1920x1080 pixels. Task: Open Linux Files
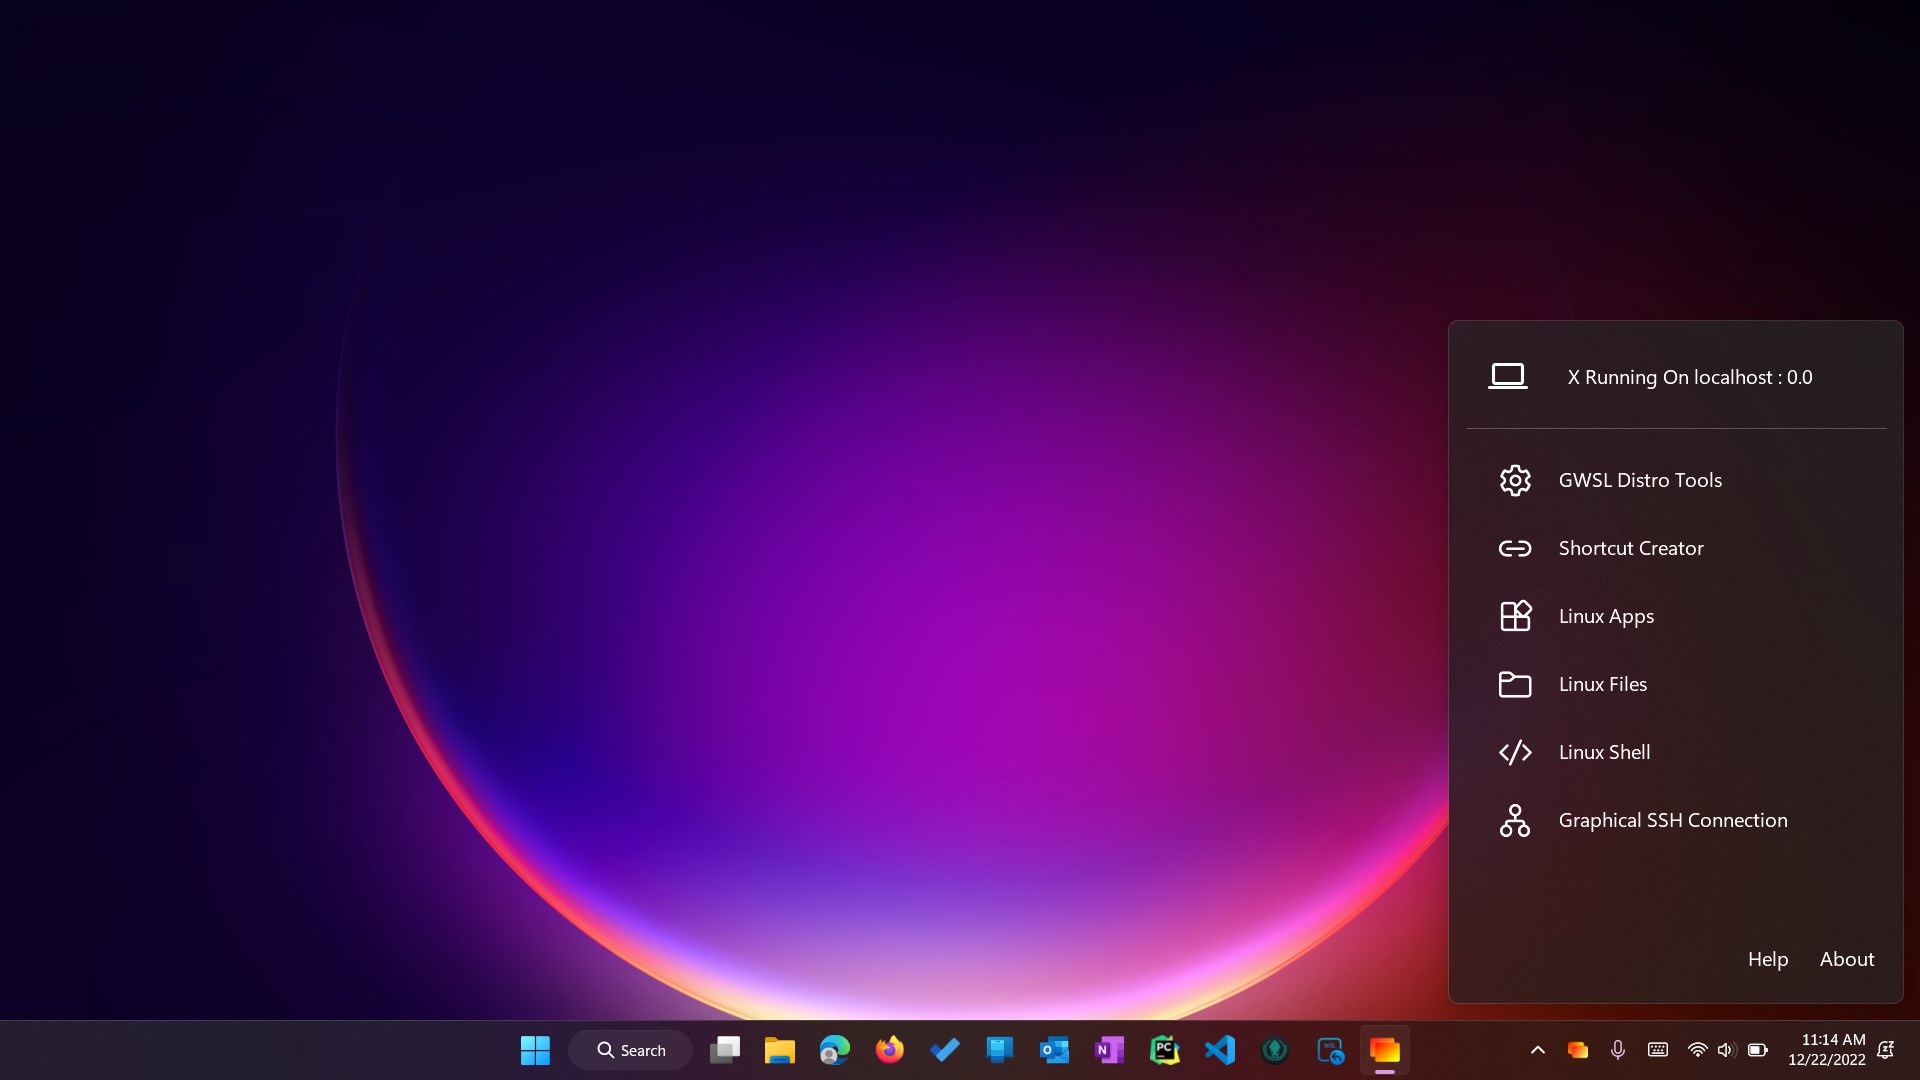tap(1602, 684)
